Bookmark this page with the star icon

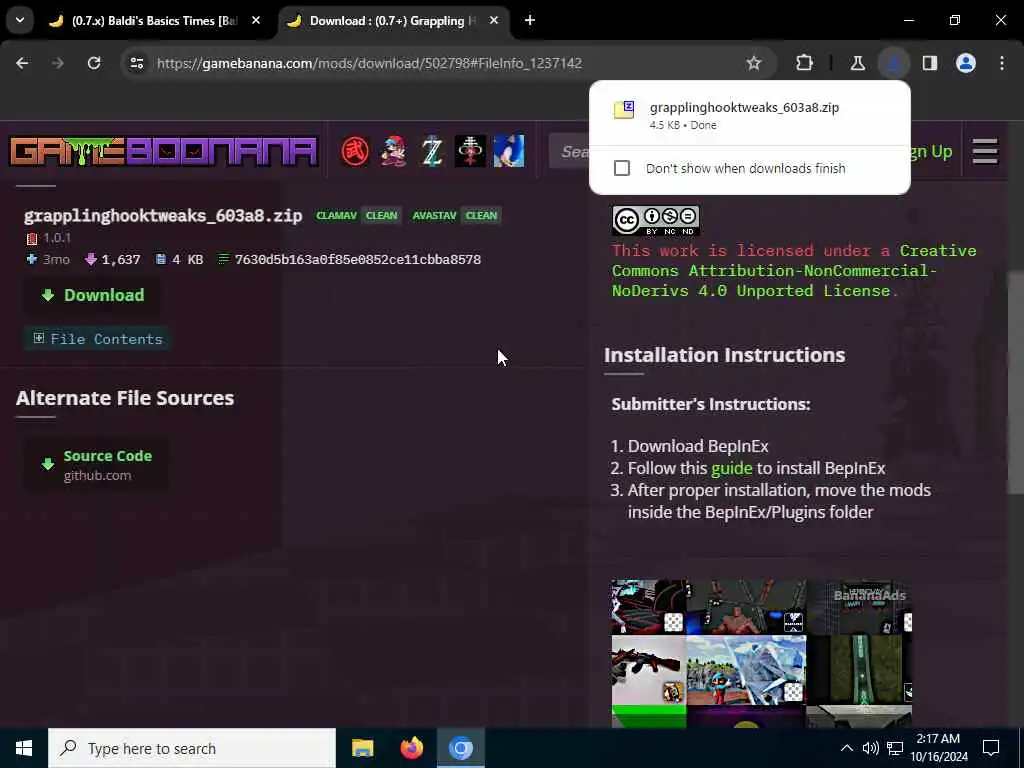754,63
